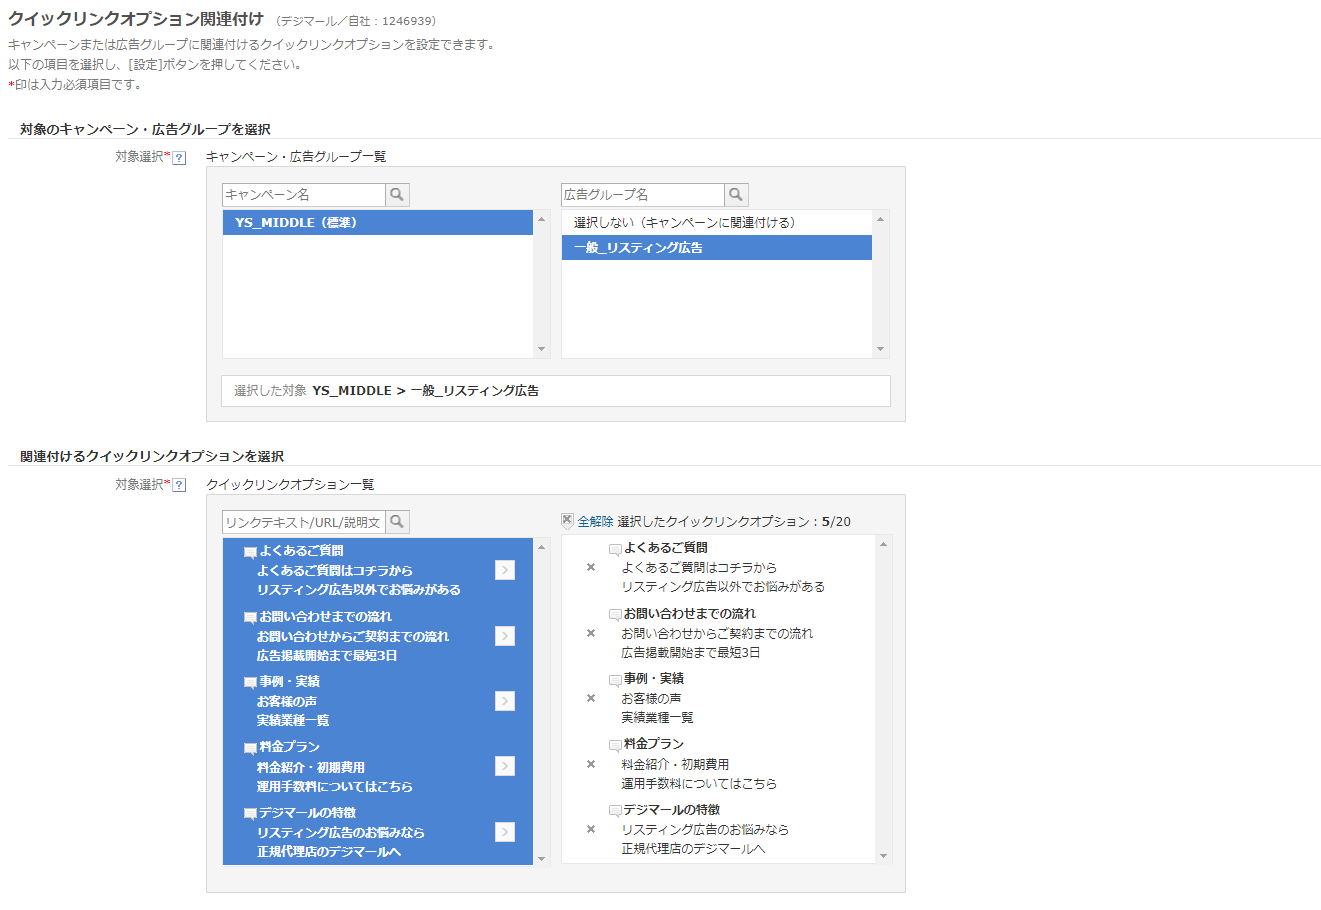
Task: Remove selected デジマールの特徴 with its x icon
Action: pyautogui.click(x=591, y=829)
